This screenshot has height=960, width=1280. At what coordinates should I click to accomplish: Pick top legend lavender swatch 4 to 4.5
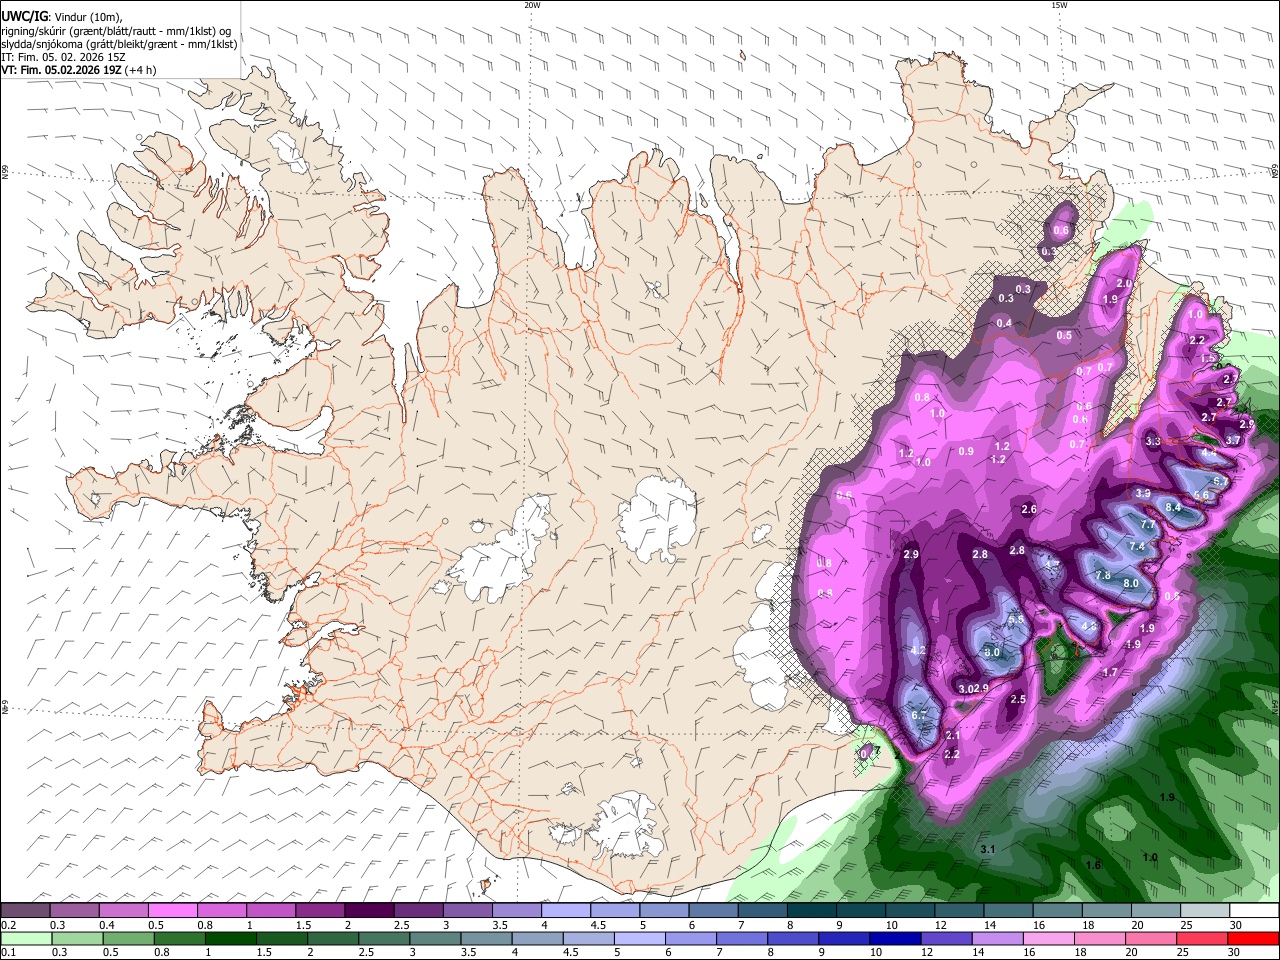pos(565,910)
